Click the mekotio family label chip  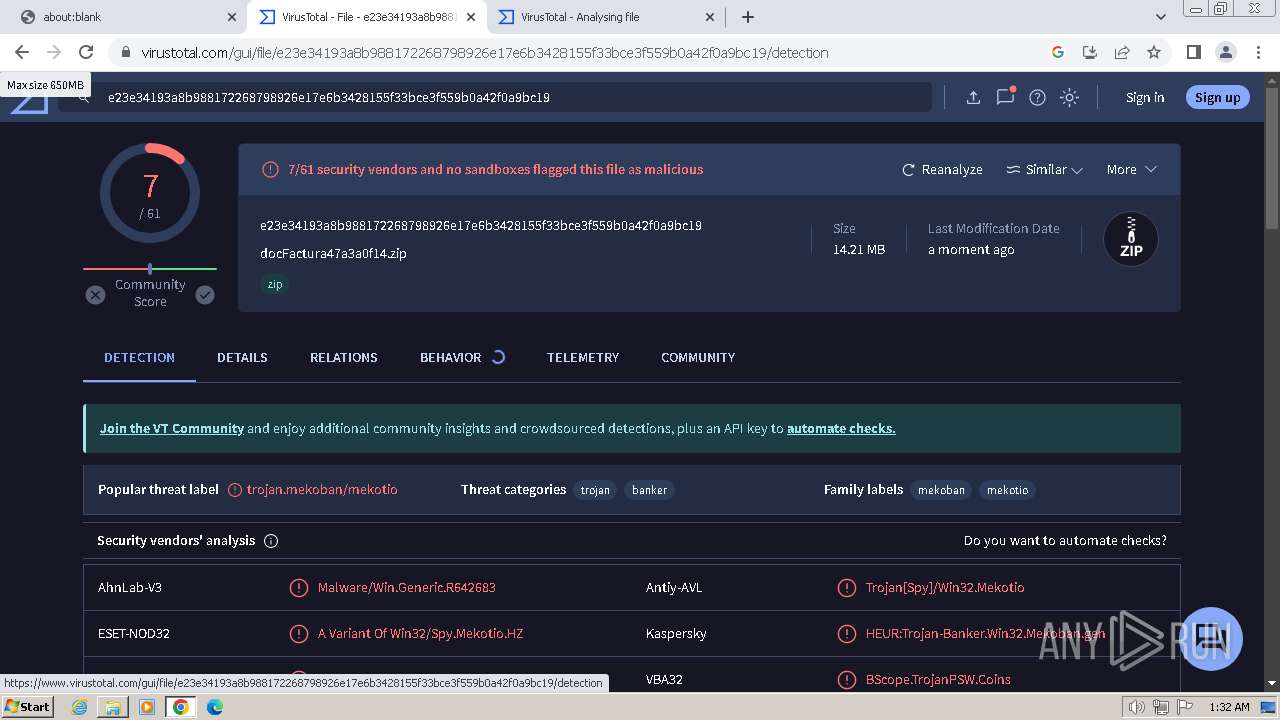1007,490
